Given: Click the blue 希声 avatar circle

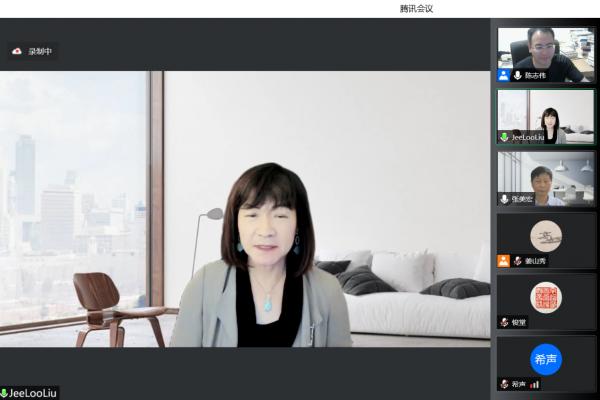Looking at the screenshot, I should click(545, 358).
